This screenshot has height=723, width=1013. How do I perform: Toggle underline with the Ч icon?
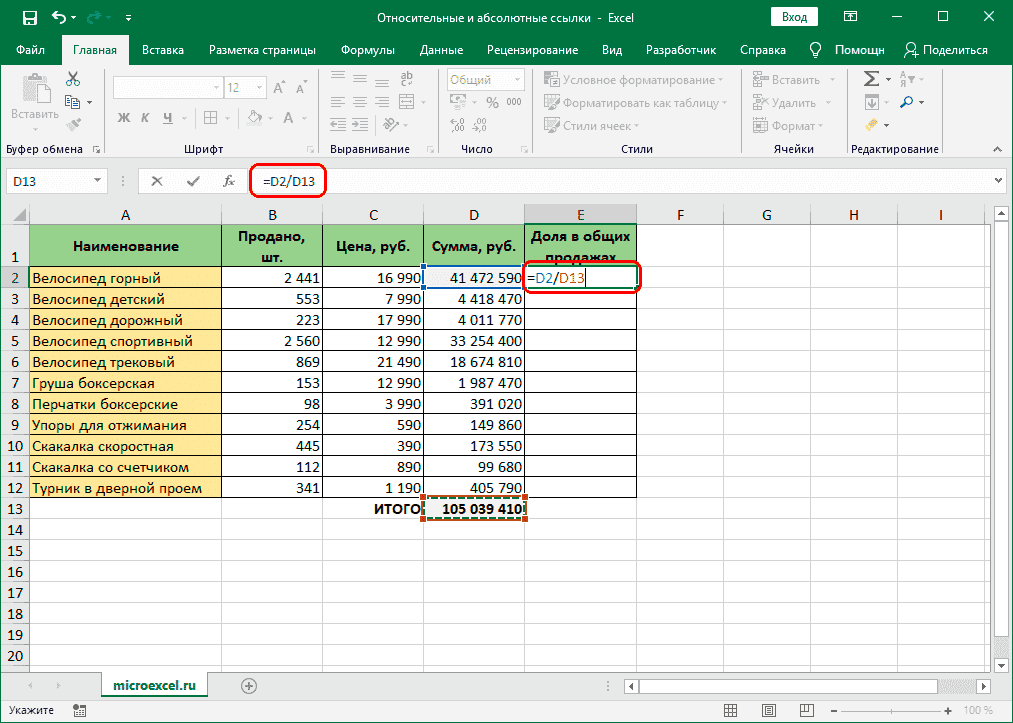168,117
